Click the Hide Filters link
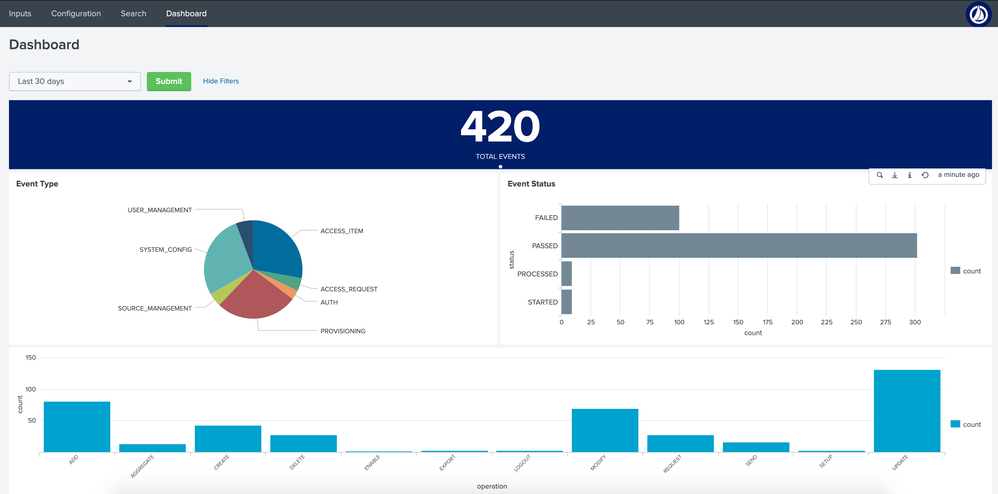Image resolution: width=998 pixels, height=494 pixels. (x=221, y=81)
